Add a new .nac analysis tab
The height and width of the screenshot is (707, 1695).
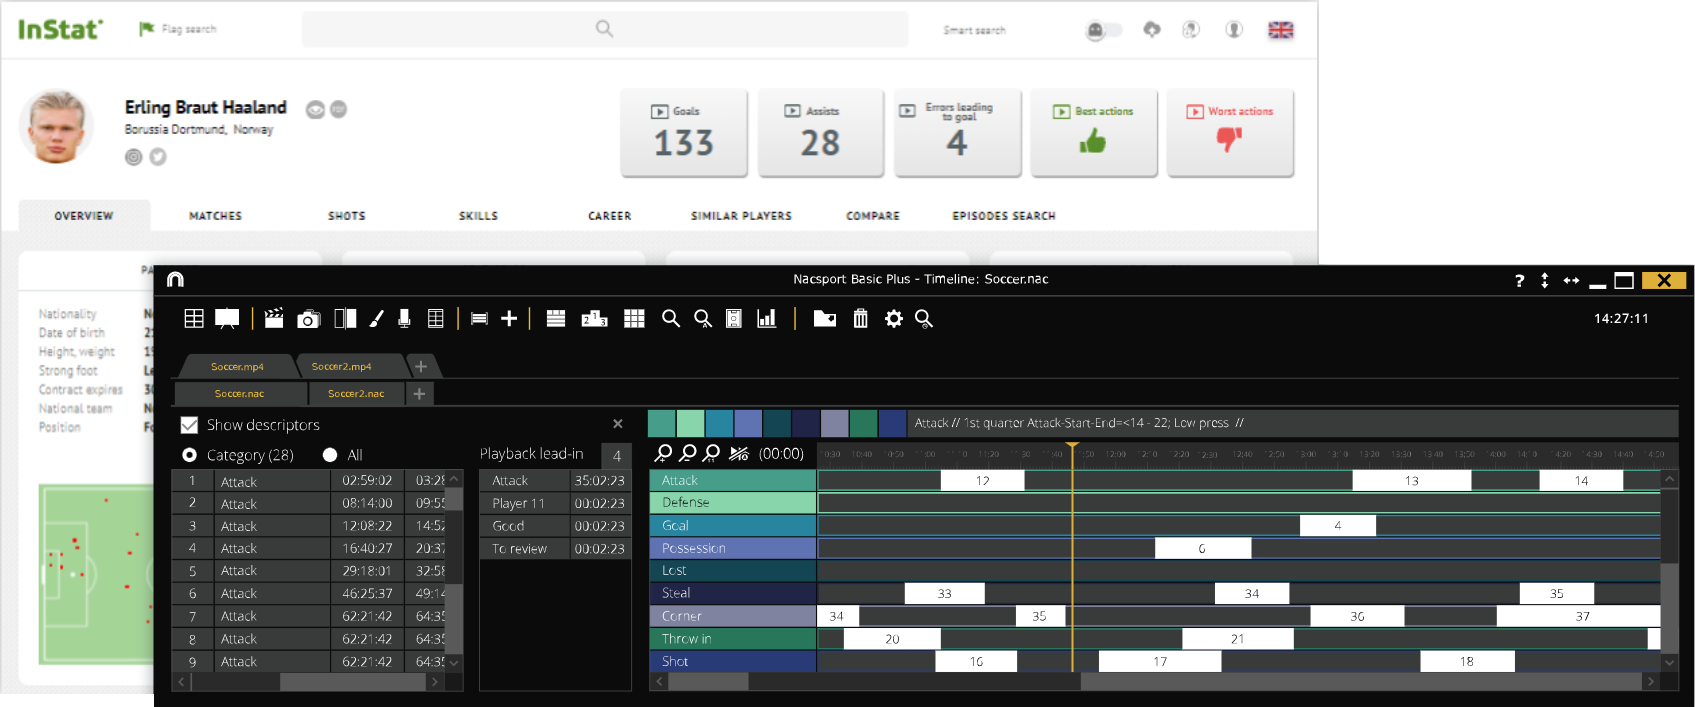419,394
